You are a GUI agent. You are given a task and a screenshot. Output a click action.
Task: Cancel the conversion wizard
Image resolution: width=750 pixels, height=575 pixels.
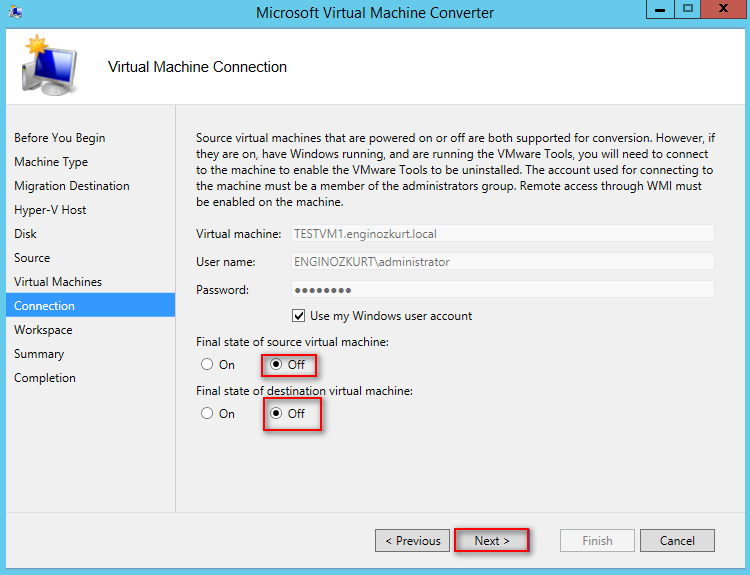677,541
